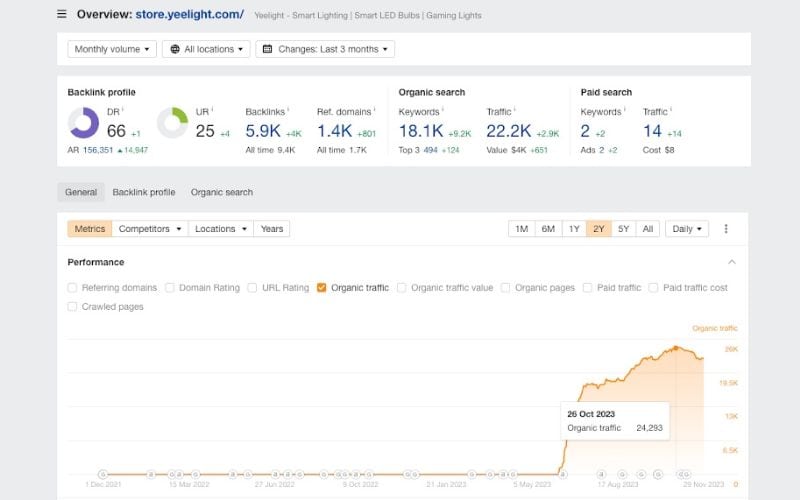This screenshot has width=800, height=500.
Task: Expand the Competitors dropdown
Action: (x=150, y=229)
